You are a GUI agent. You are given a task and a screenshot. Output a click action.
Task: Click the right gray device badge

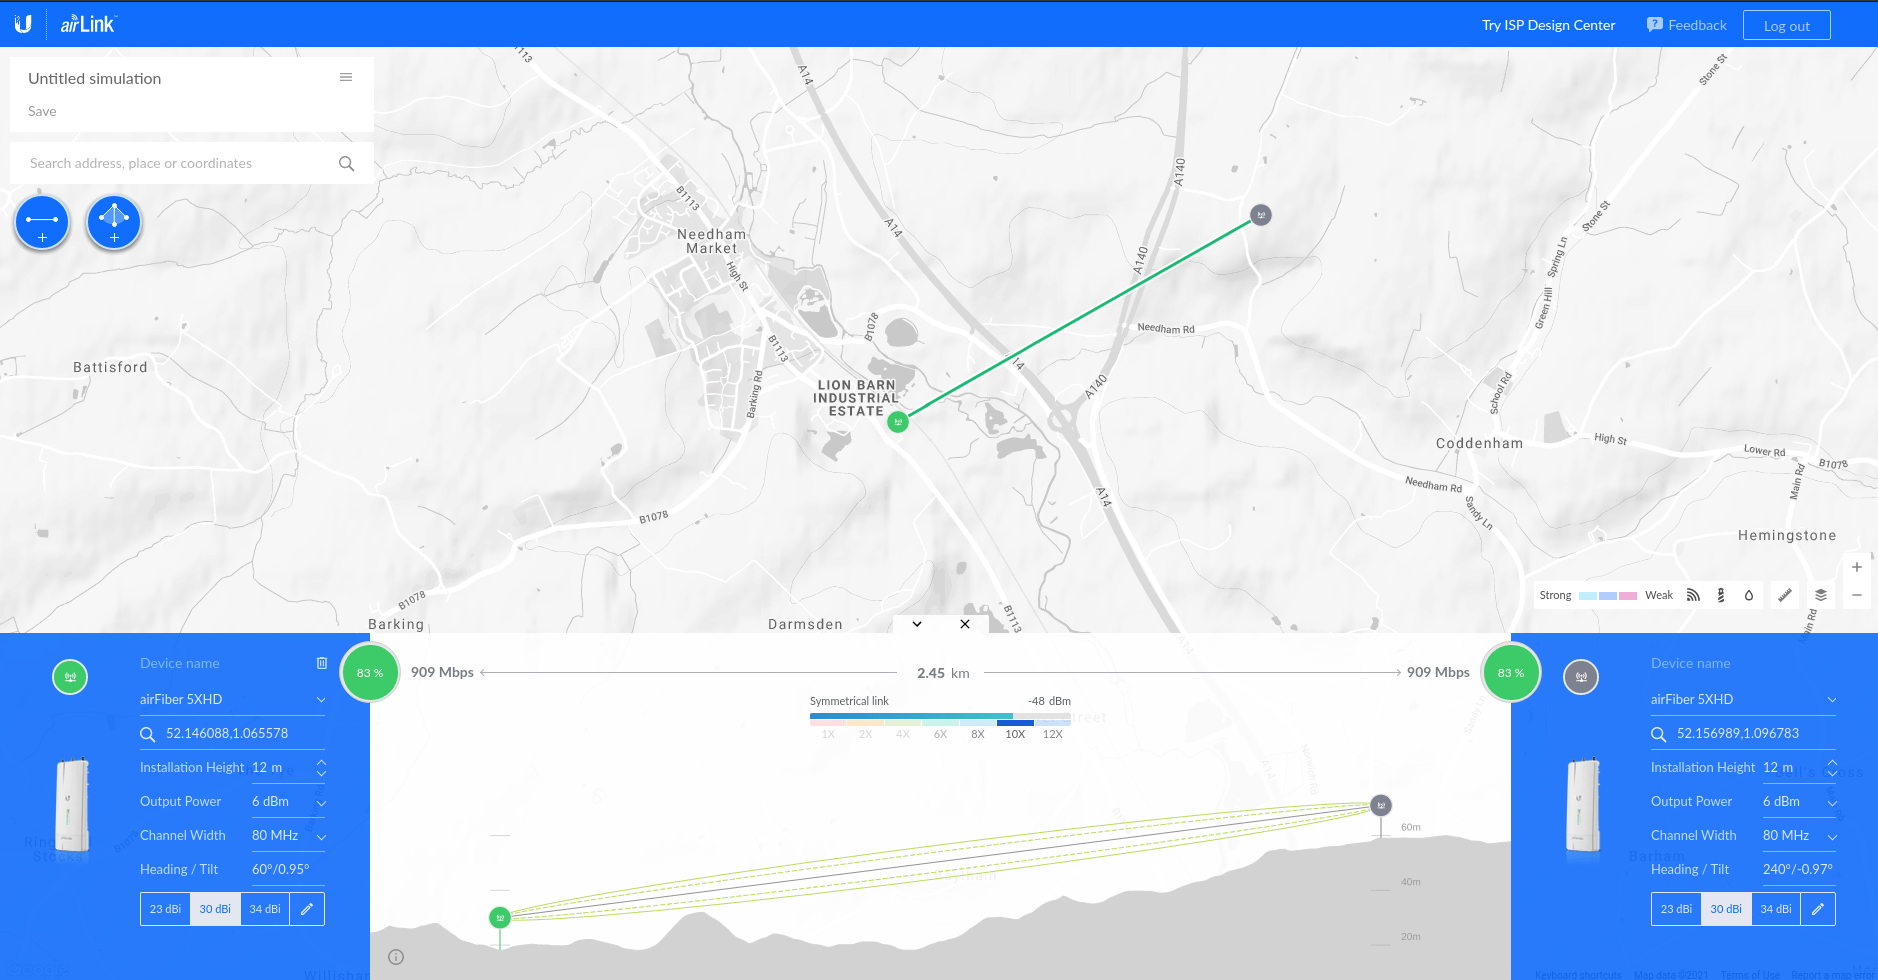[1581, 677]
